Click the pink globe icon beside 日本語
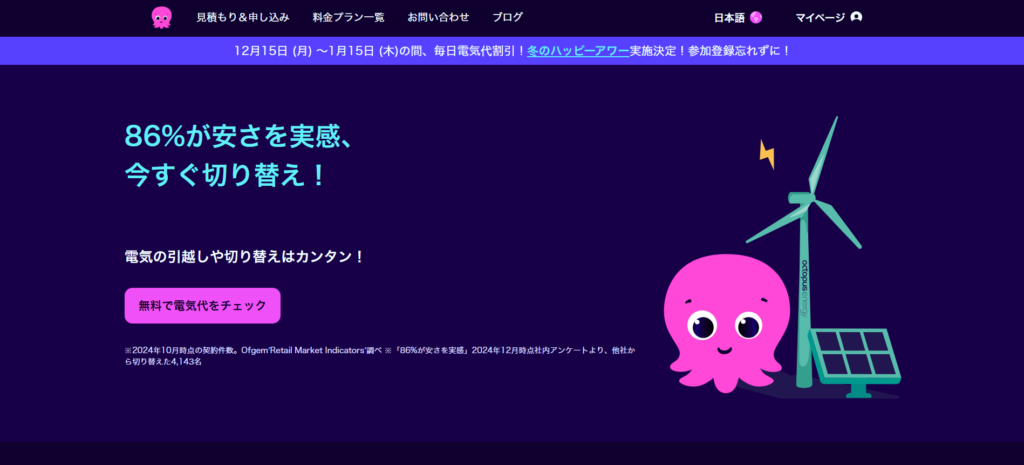Screen dimensions: 1024x465 (x=756, y=17)
